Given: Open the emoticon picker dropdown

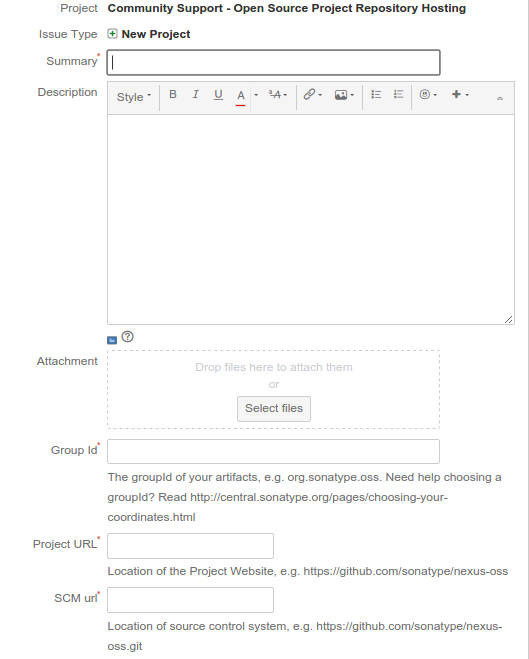Looking at the screenshot, I should pos(428,95).
